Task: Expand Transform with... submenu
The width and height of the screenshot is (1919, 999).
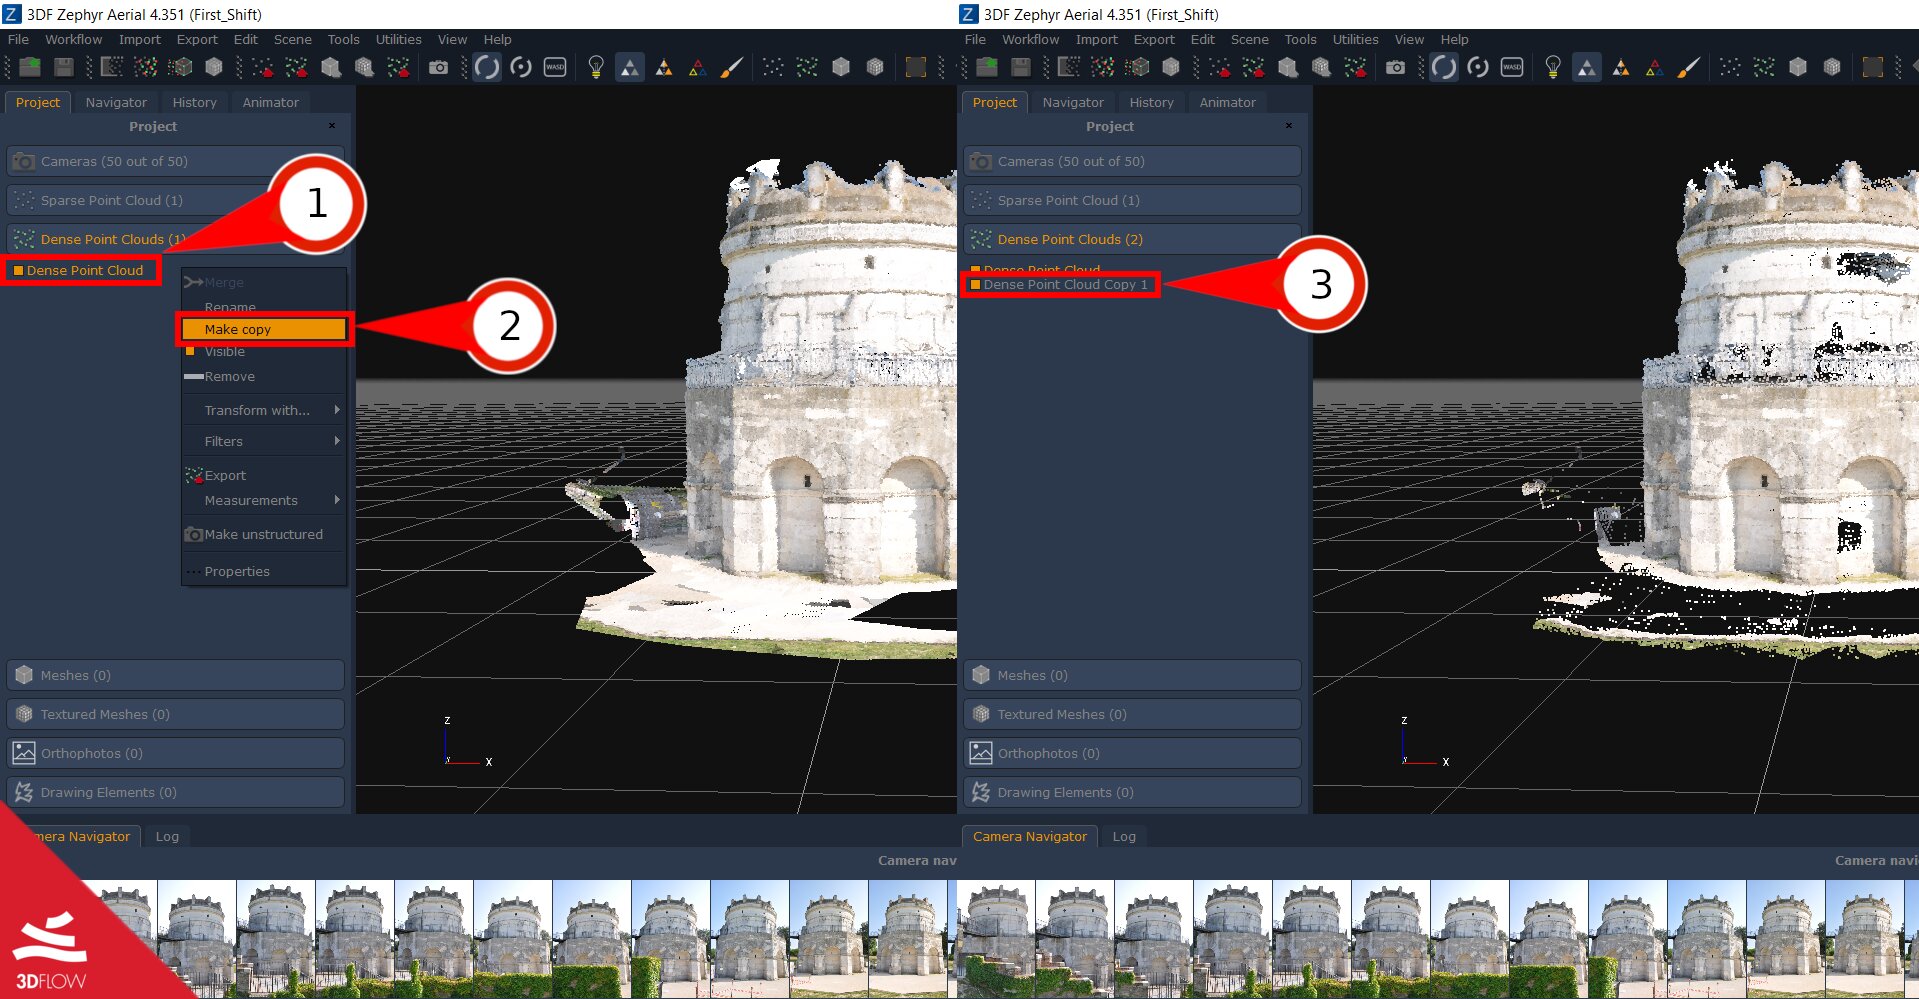Action: coord(264,410)
